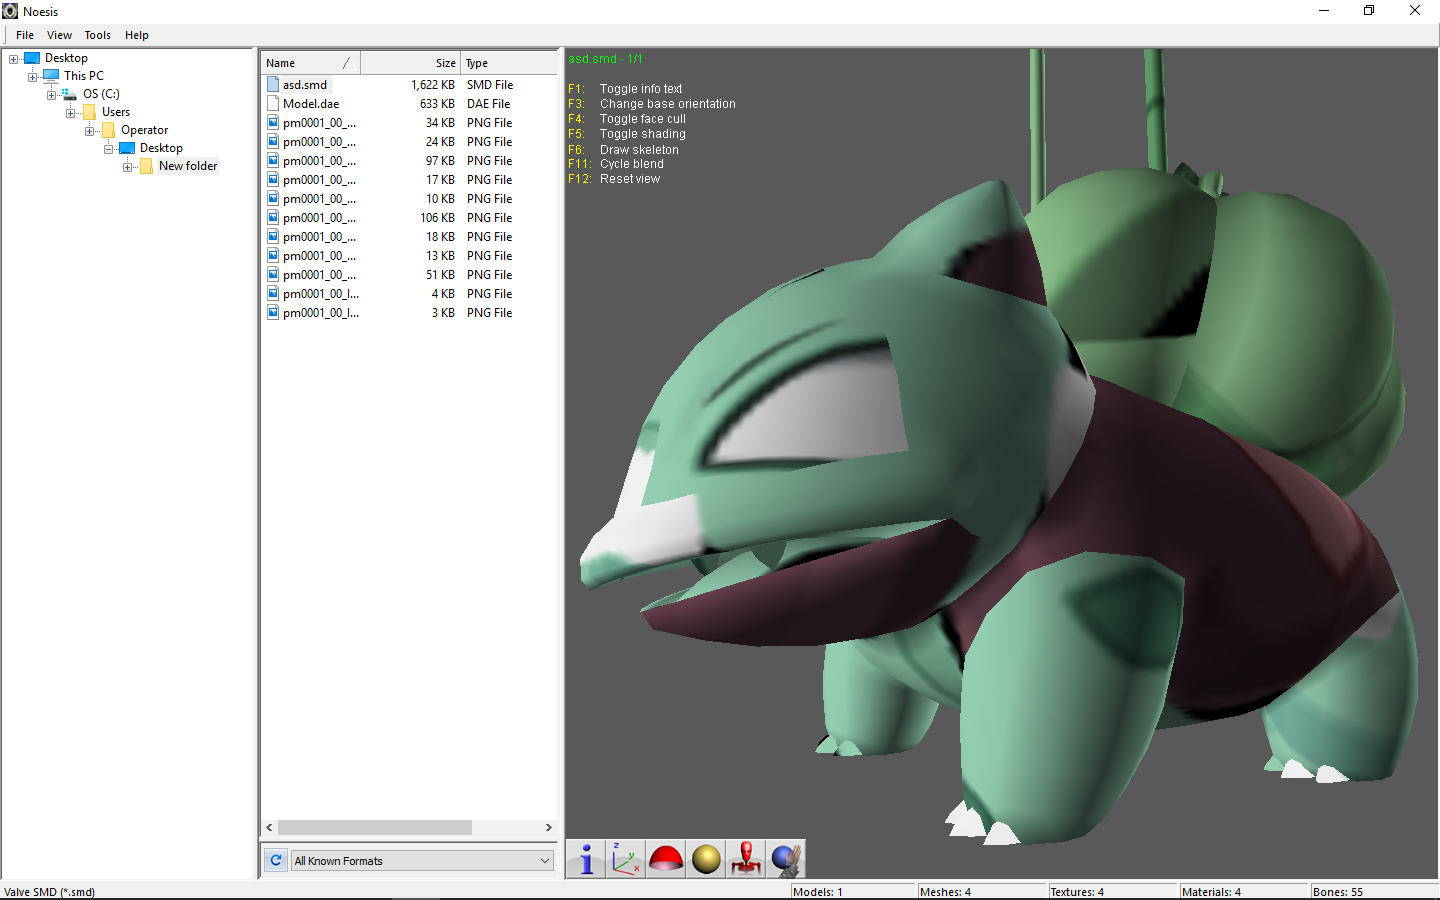Select the Model.dae file name
This screenshot has height=900, width=1440.
pos(311,104)
